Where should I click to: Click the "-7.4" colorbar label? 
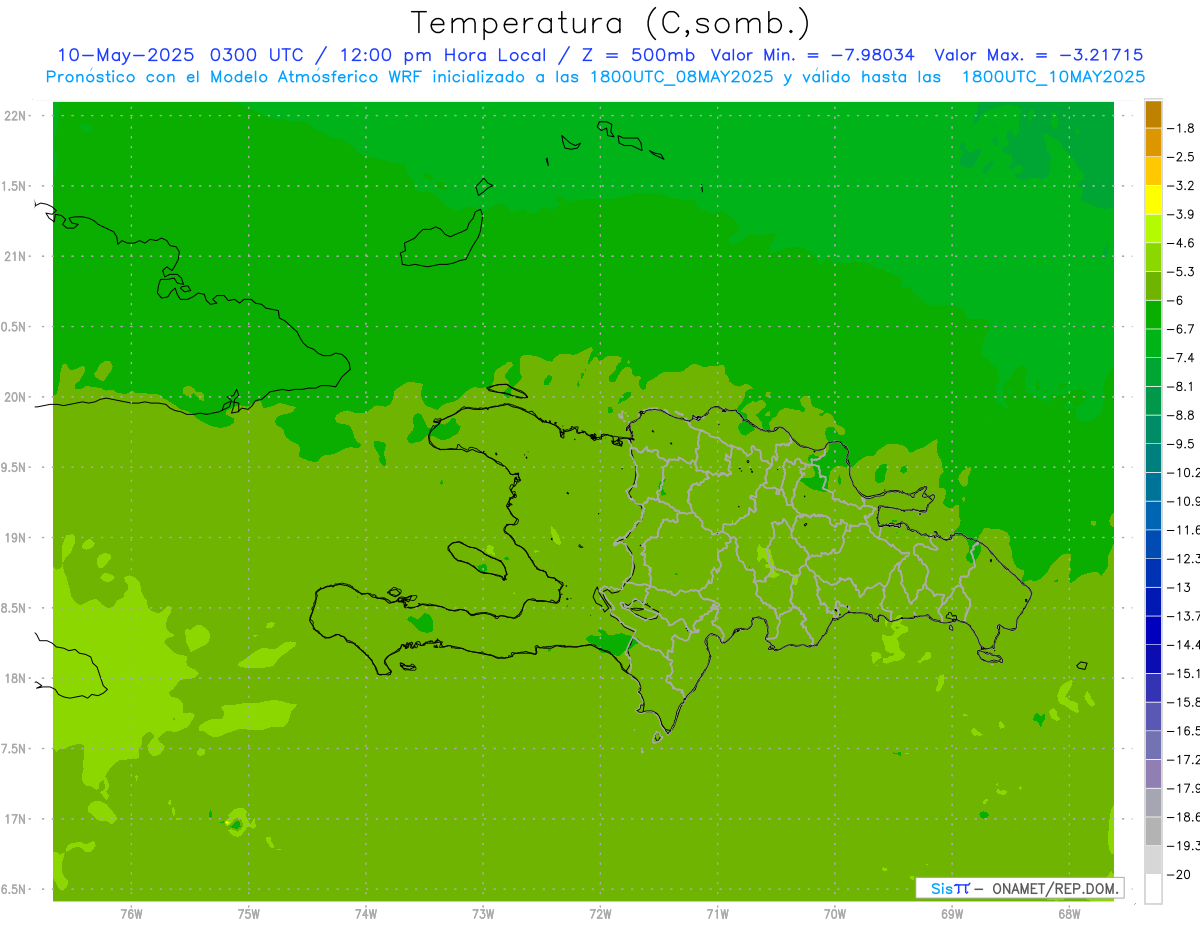pyautogui.click(x=1183, y=358)
